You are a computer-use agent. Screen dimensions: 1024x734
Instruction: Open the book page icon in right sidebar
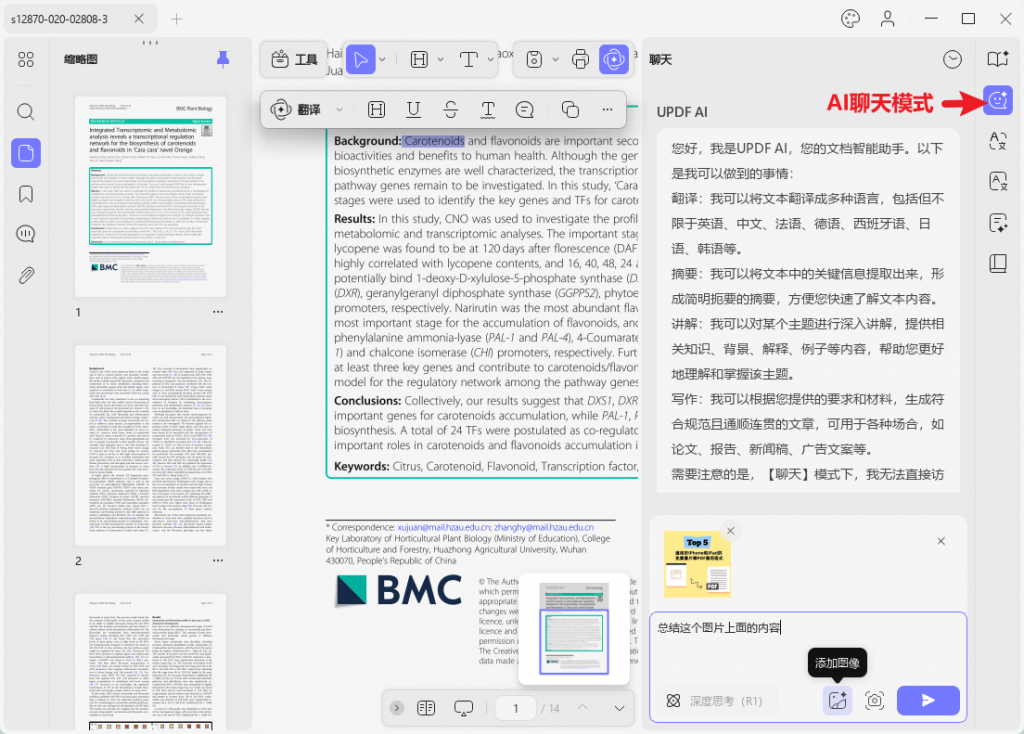pyautogui.click(x=998, y=263)
